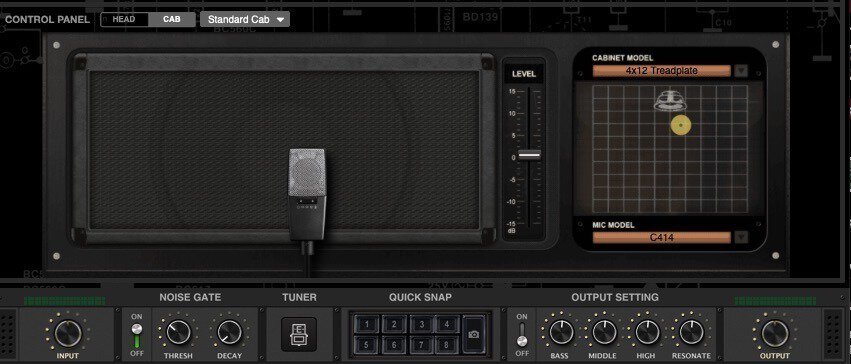Open the tuner icon button
851x364 pixels.
[x=299, y=334]
